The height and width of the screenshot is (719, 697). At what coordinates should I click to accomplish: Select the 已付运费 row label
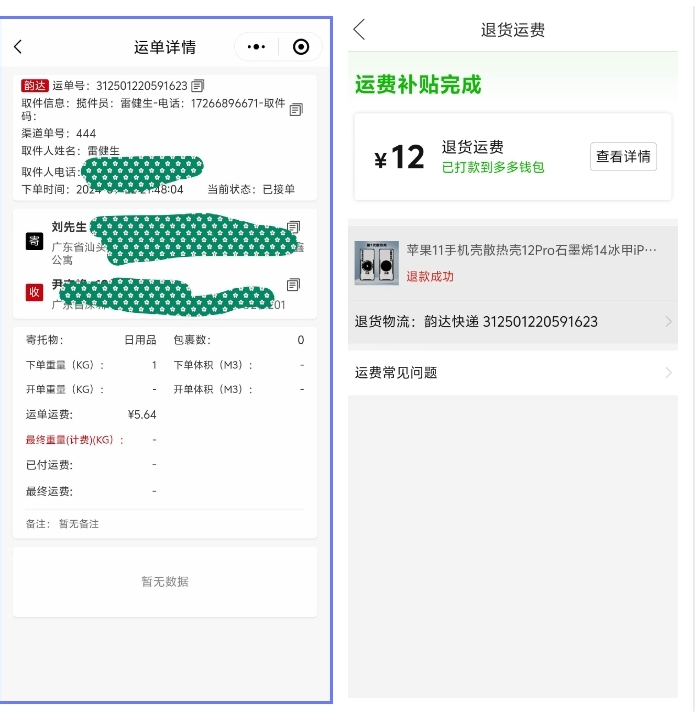[x=49, y=465]
